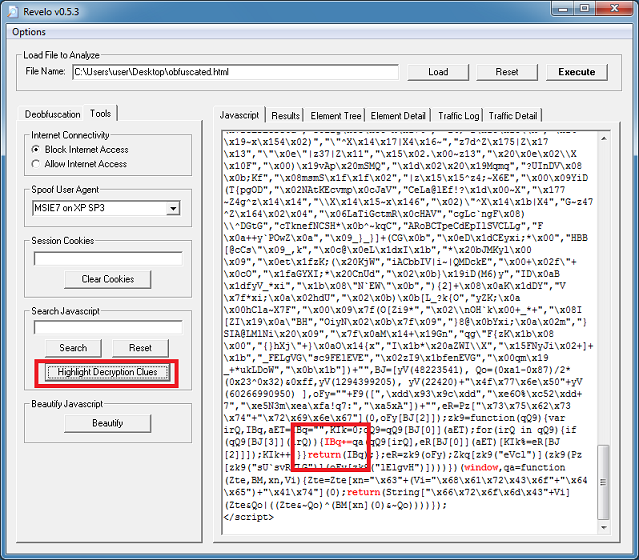Select Block Internet Access radio button
The height and width of the screenshot is (560, 639).
37,149
